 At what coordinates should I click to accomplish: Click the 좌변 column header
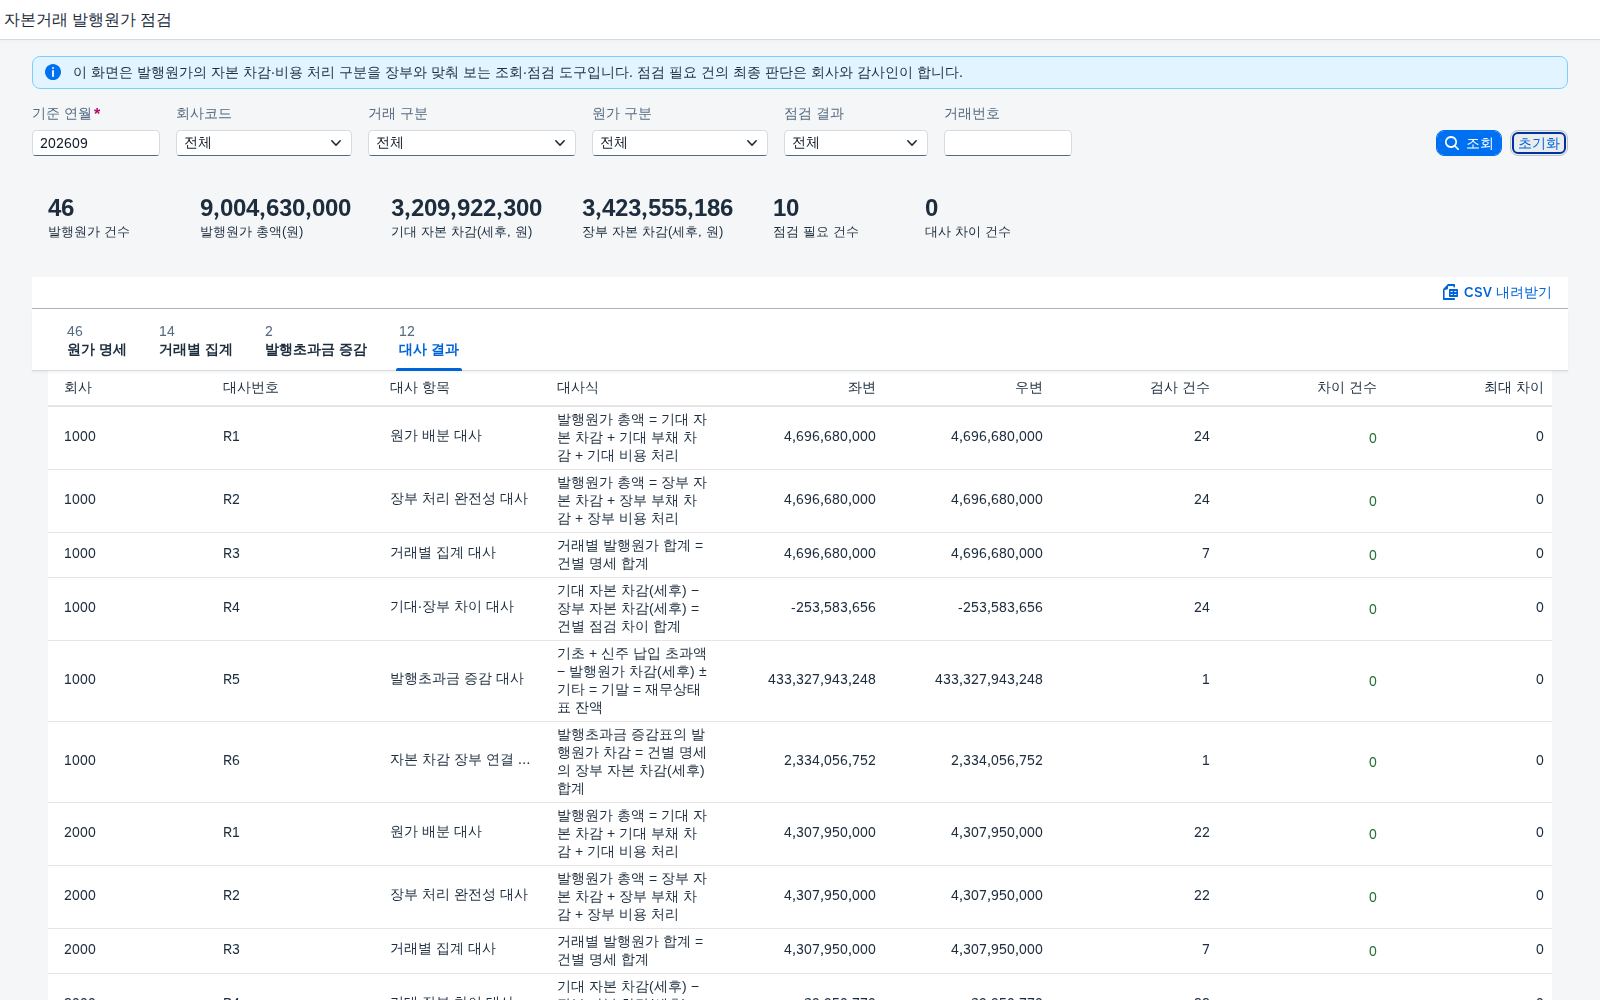pos(862,388)
